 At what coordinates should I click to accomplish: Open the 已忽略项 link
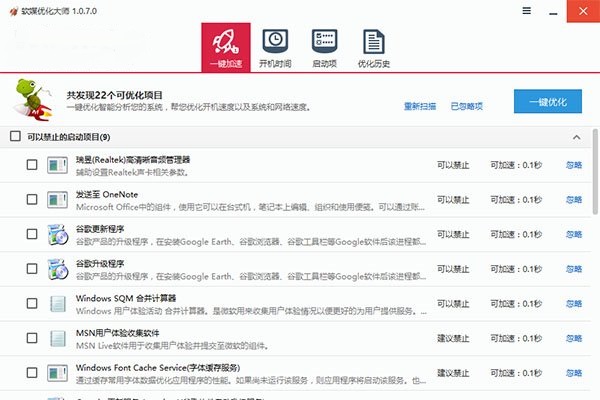pos(467,105)
